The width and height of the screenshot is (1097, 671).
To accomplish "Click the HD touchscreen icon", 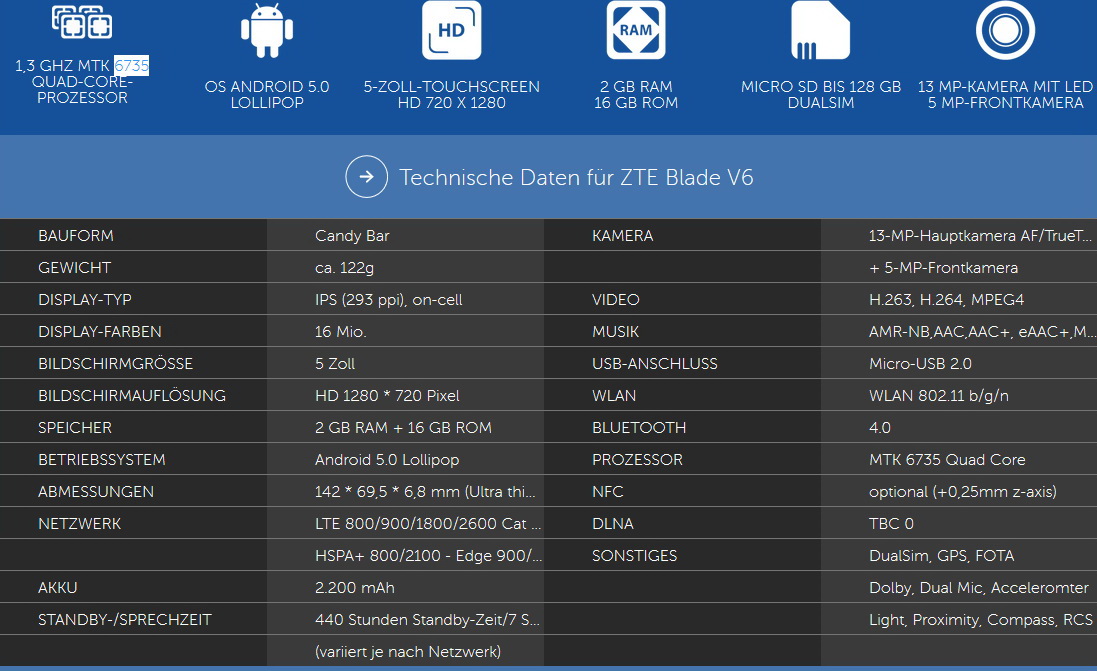I will (451, 30).
